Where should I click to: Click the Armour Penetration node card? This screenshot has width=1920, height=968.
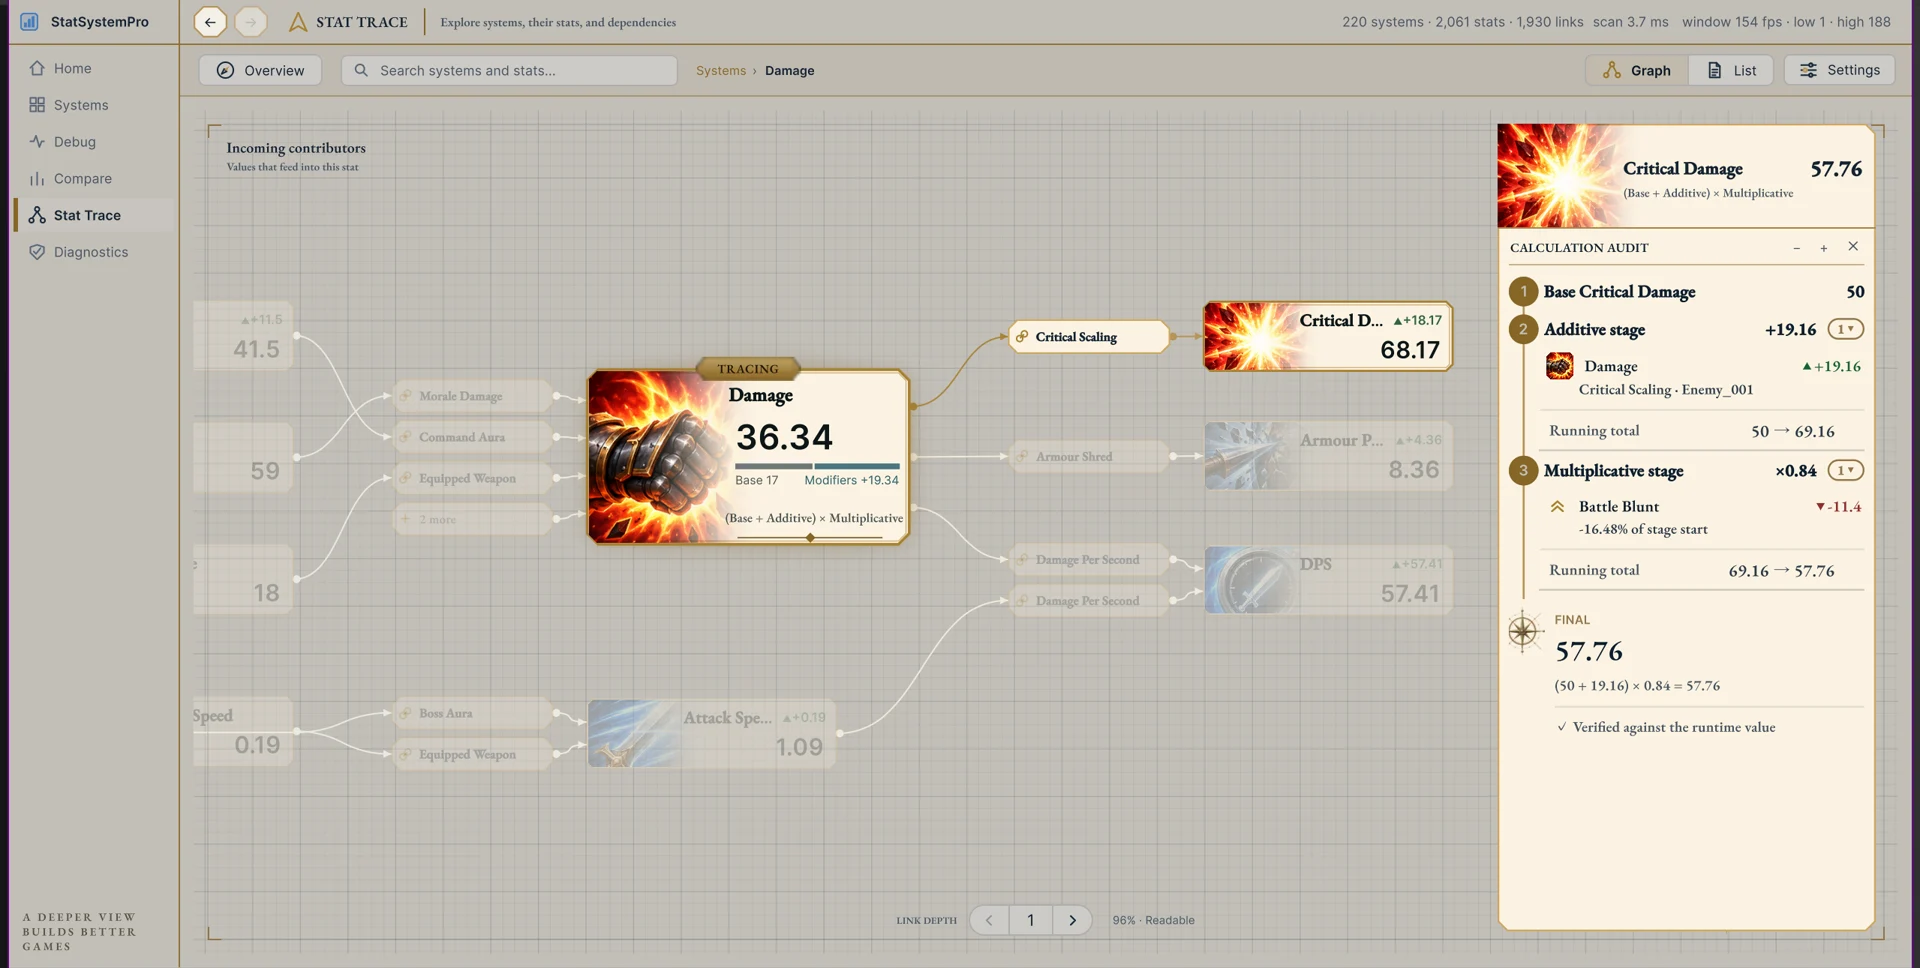tap(1328, 456)
